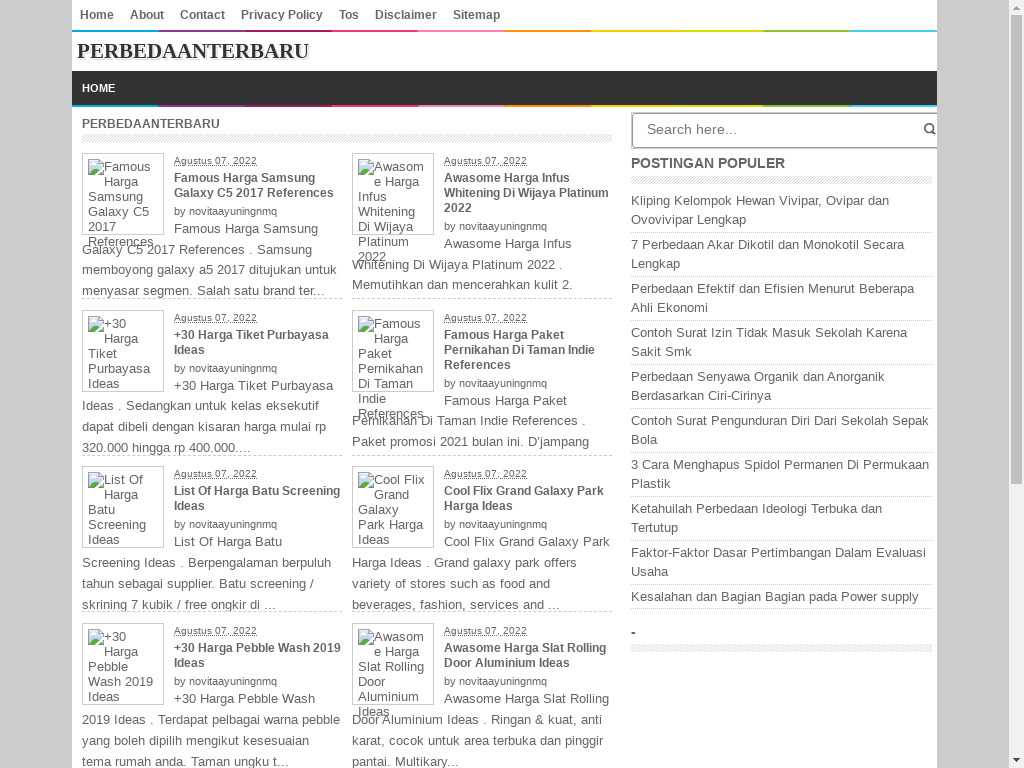Open 'Famous Harga Paket Pernikahan Di Taman Indie References' title
1024x768 pixels.
coord(519,349)
